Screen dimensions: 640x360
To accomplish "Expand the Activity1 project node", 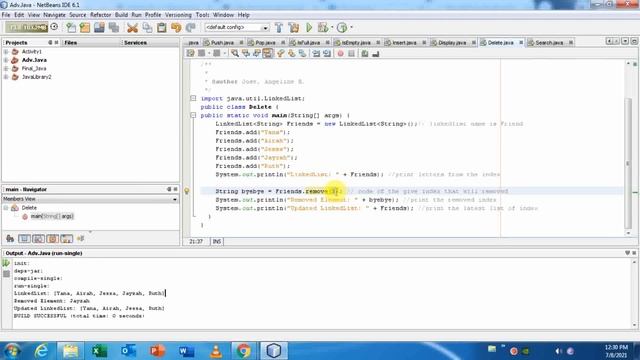I will tap(6, 52).
